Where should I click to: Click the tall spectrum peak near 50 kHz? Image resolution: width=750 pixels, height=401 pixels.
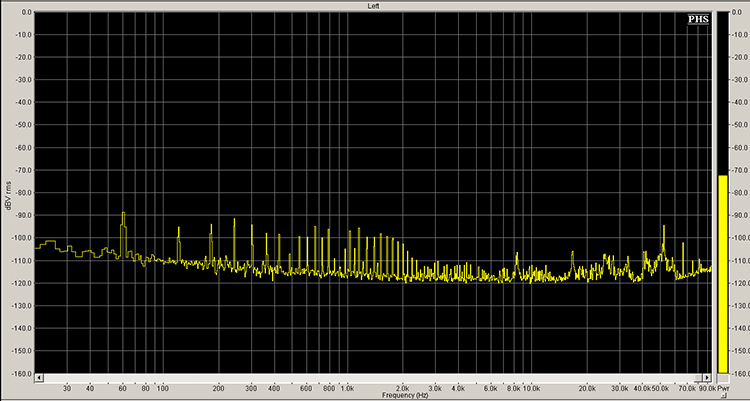click(663, 229)
